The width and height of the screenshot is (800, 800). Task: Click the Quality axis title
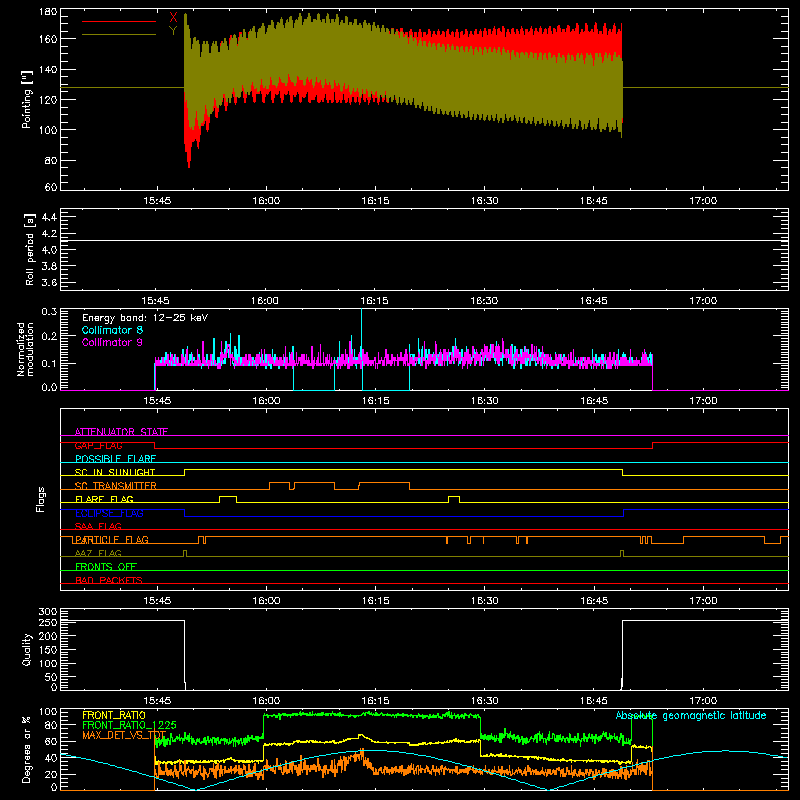point(27,649)
